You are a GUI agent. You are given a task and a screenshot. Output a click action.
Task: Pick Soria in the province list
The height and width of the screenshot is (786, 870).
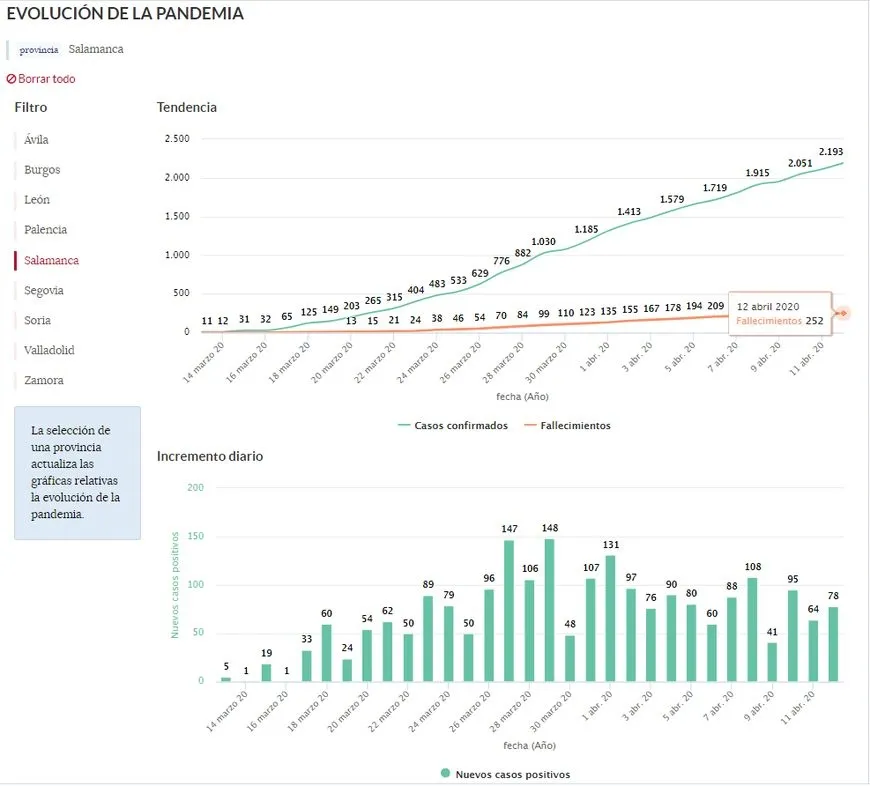point(37,320)
